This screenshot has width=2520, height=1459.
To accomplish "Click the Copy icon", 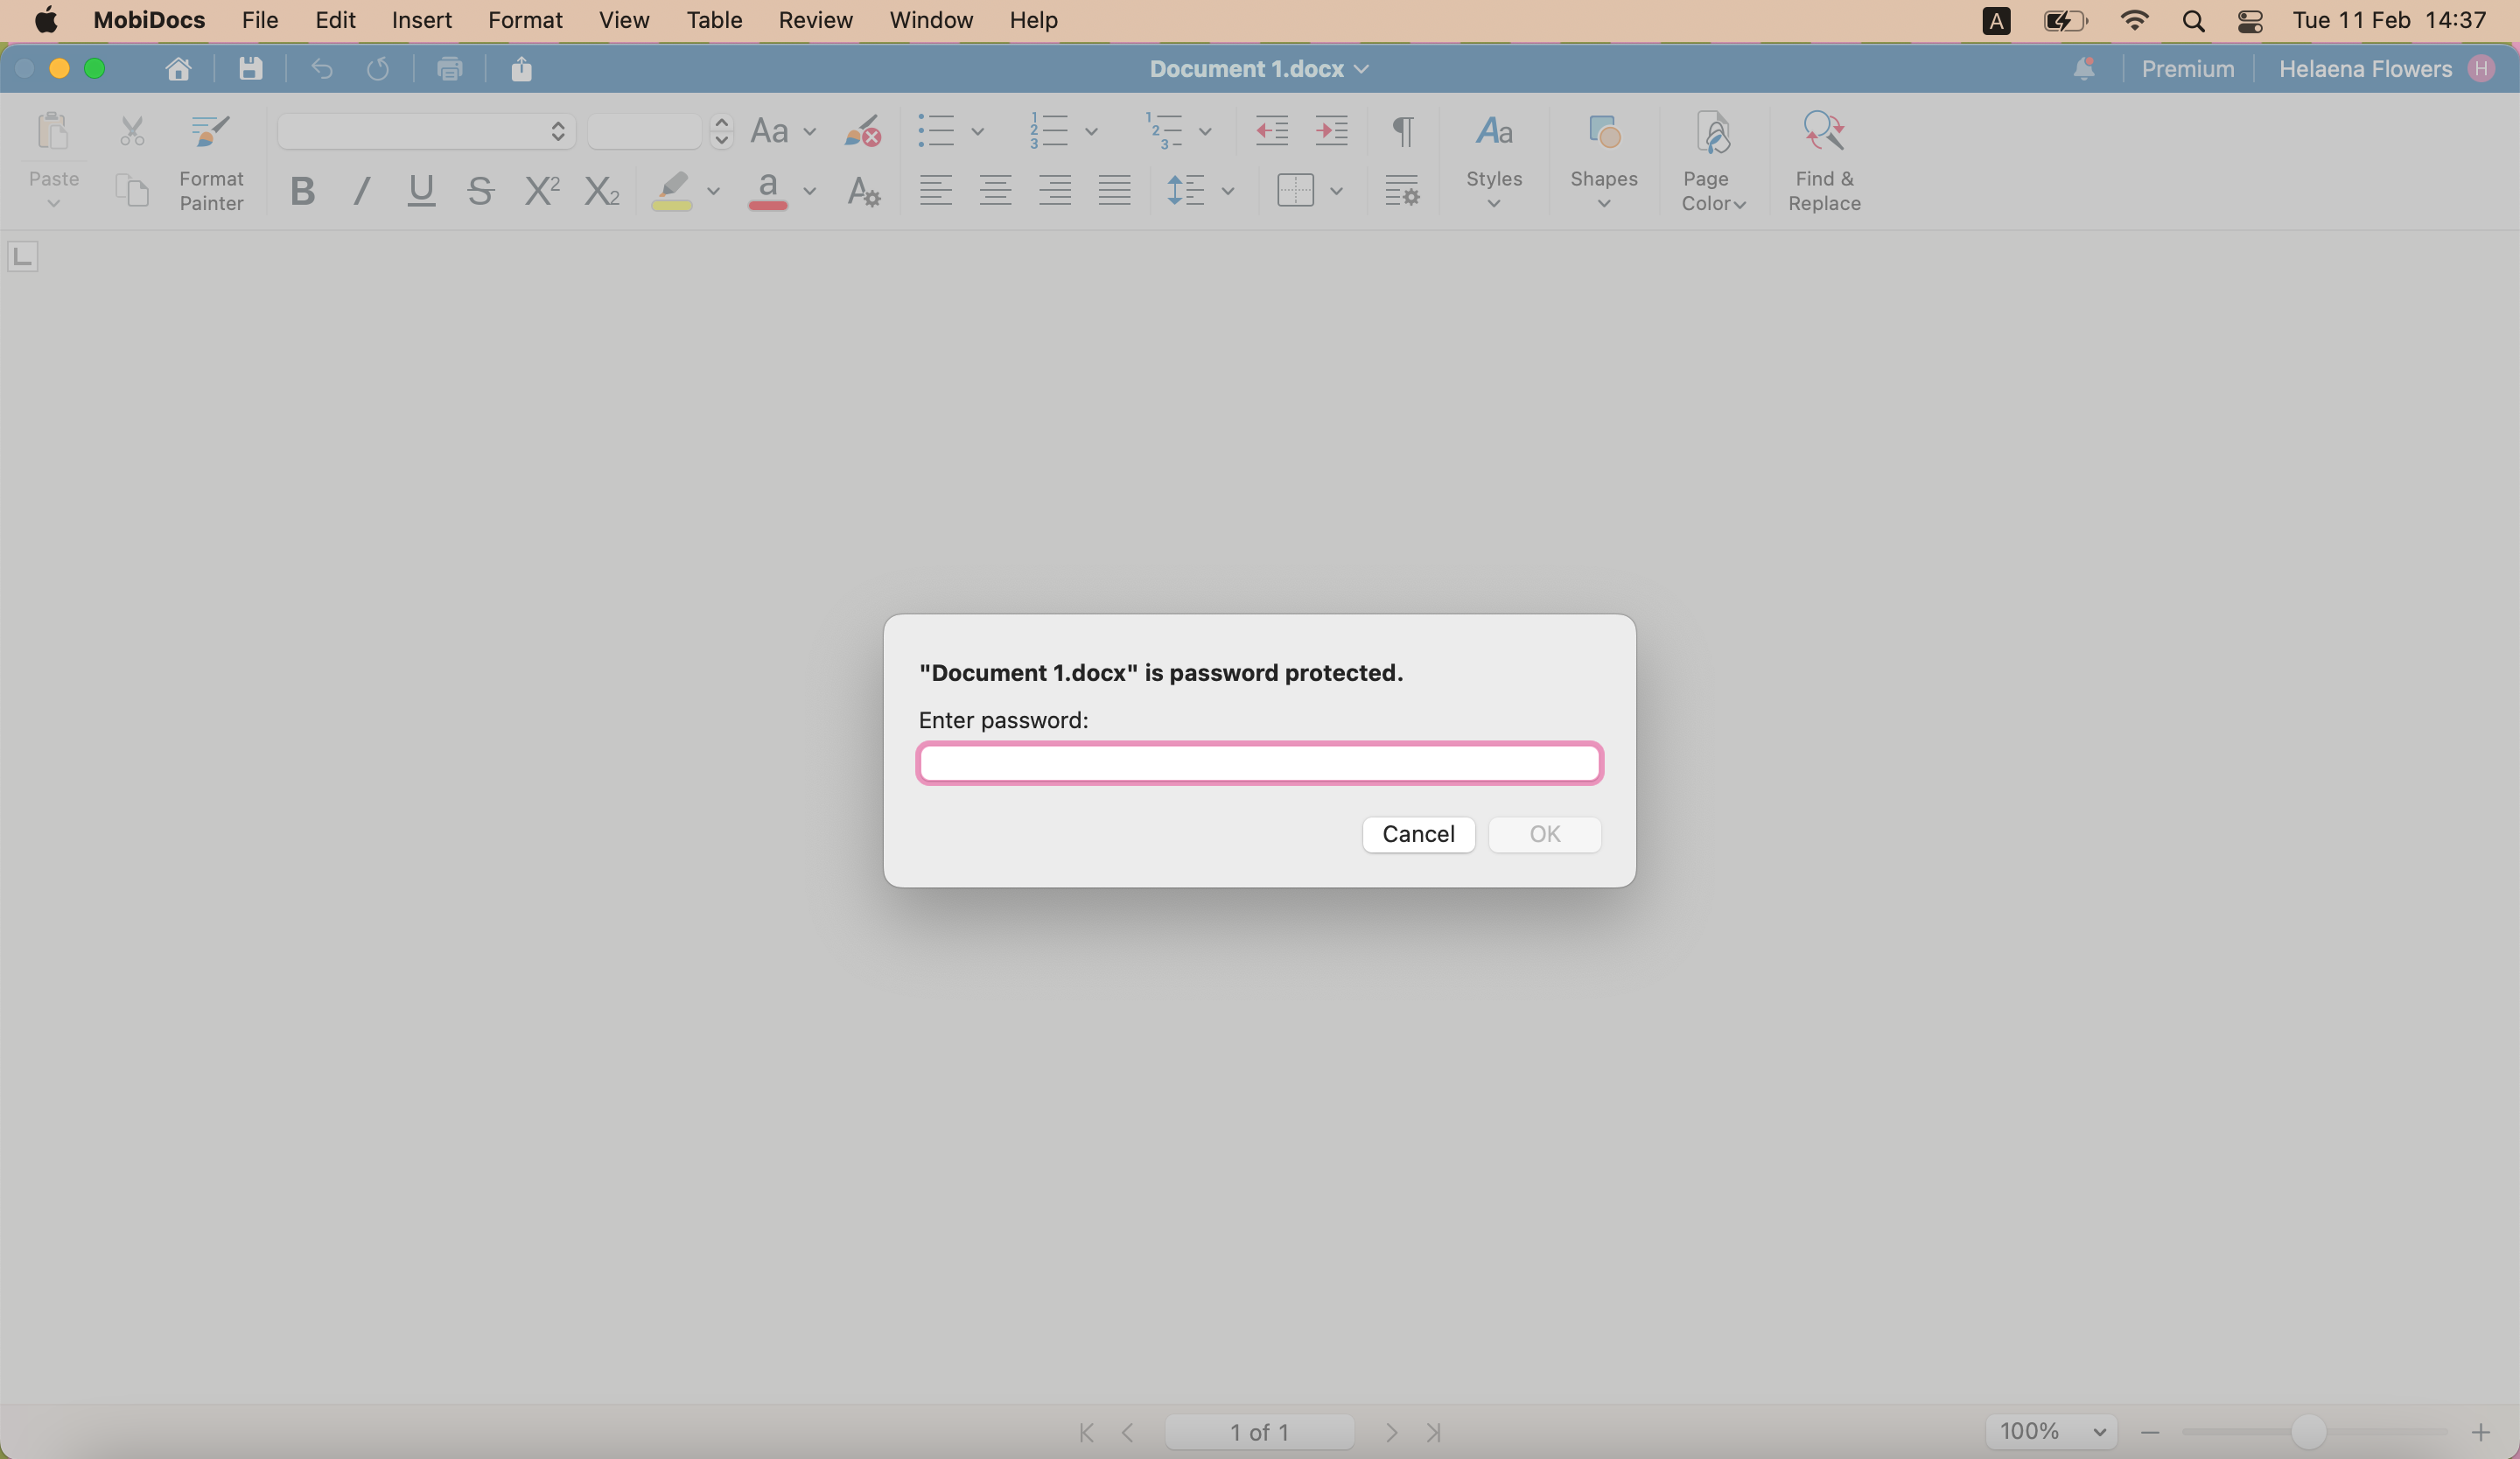I will (x=132, y=189).
